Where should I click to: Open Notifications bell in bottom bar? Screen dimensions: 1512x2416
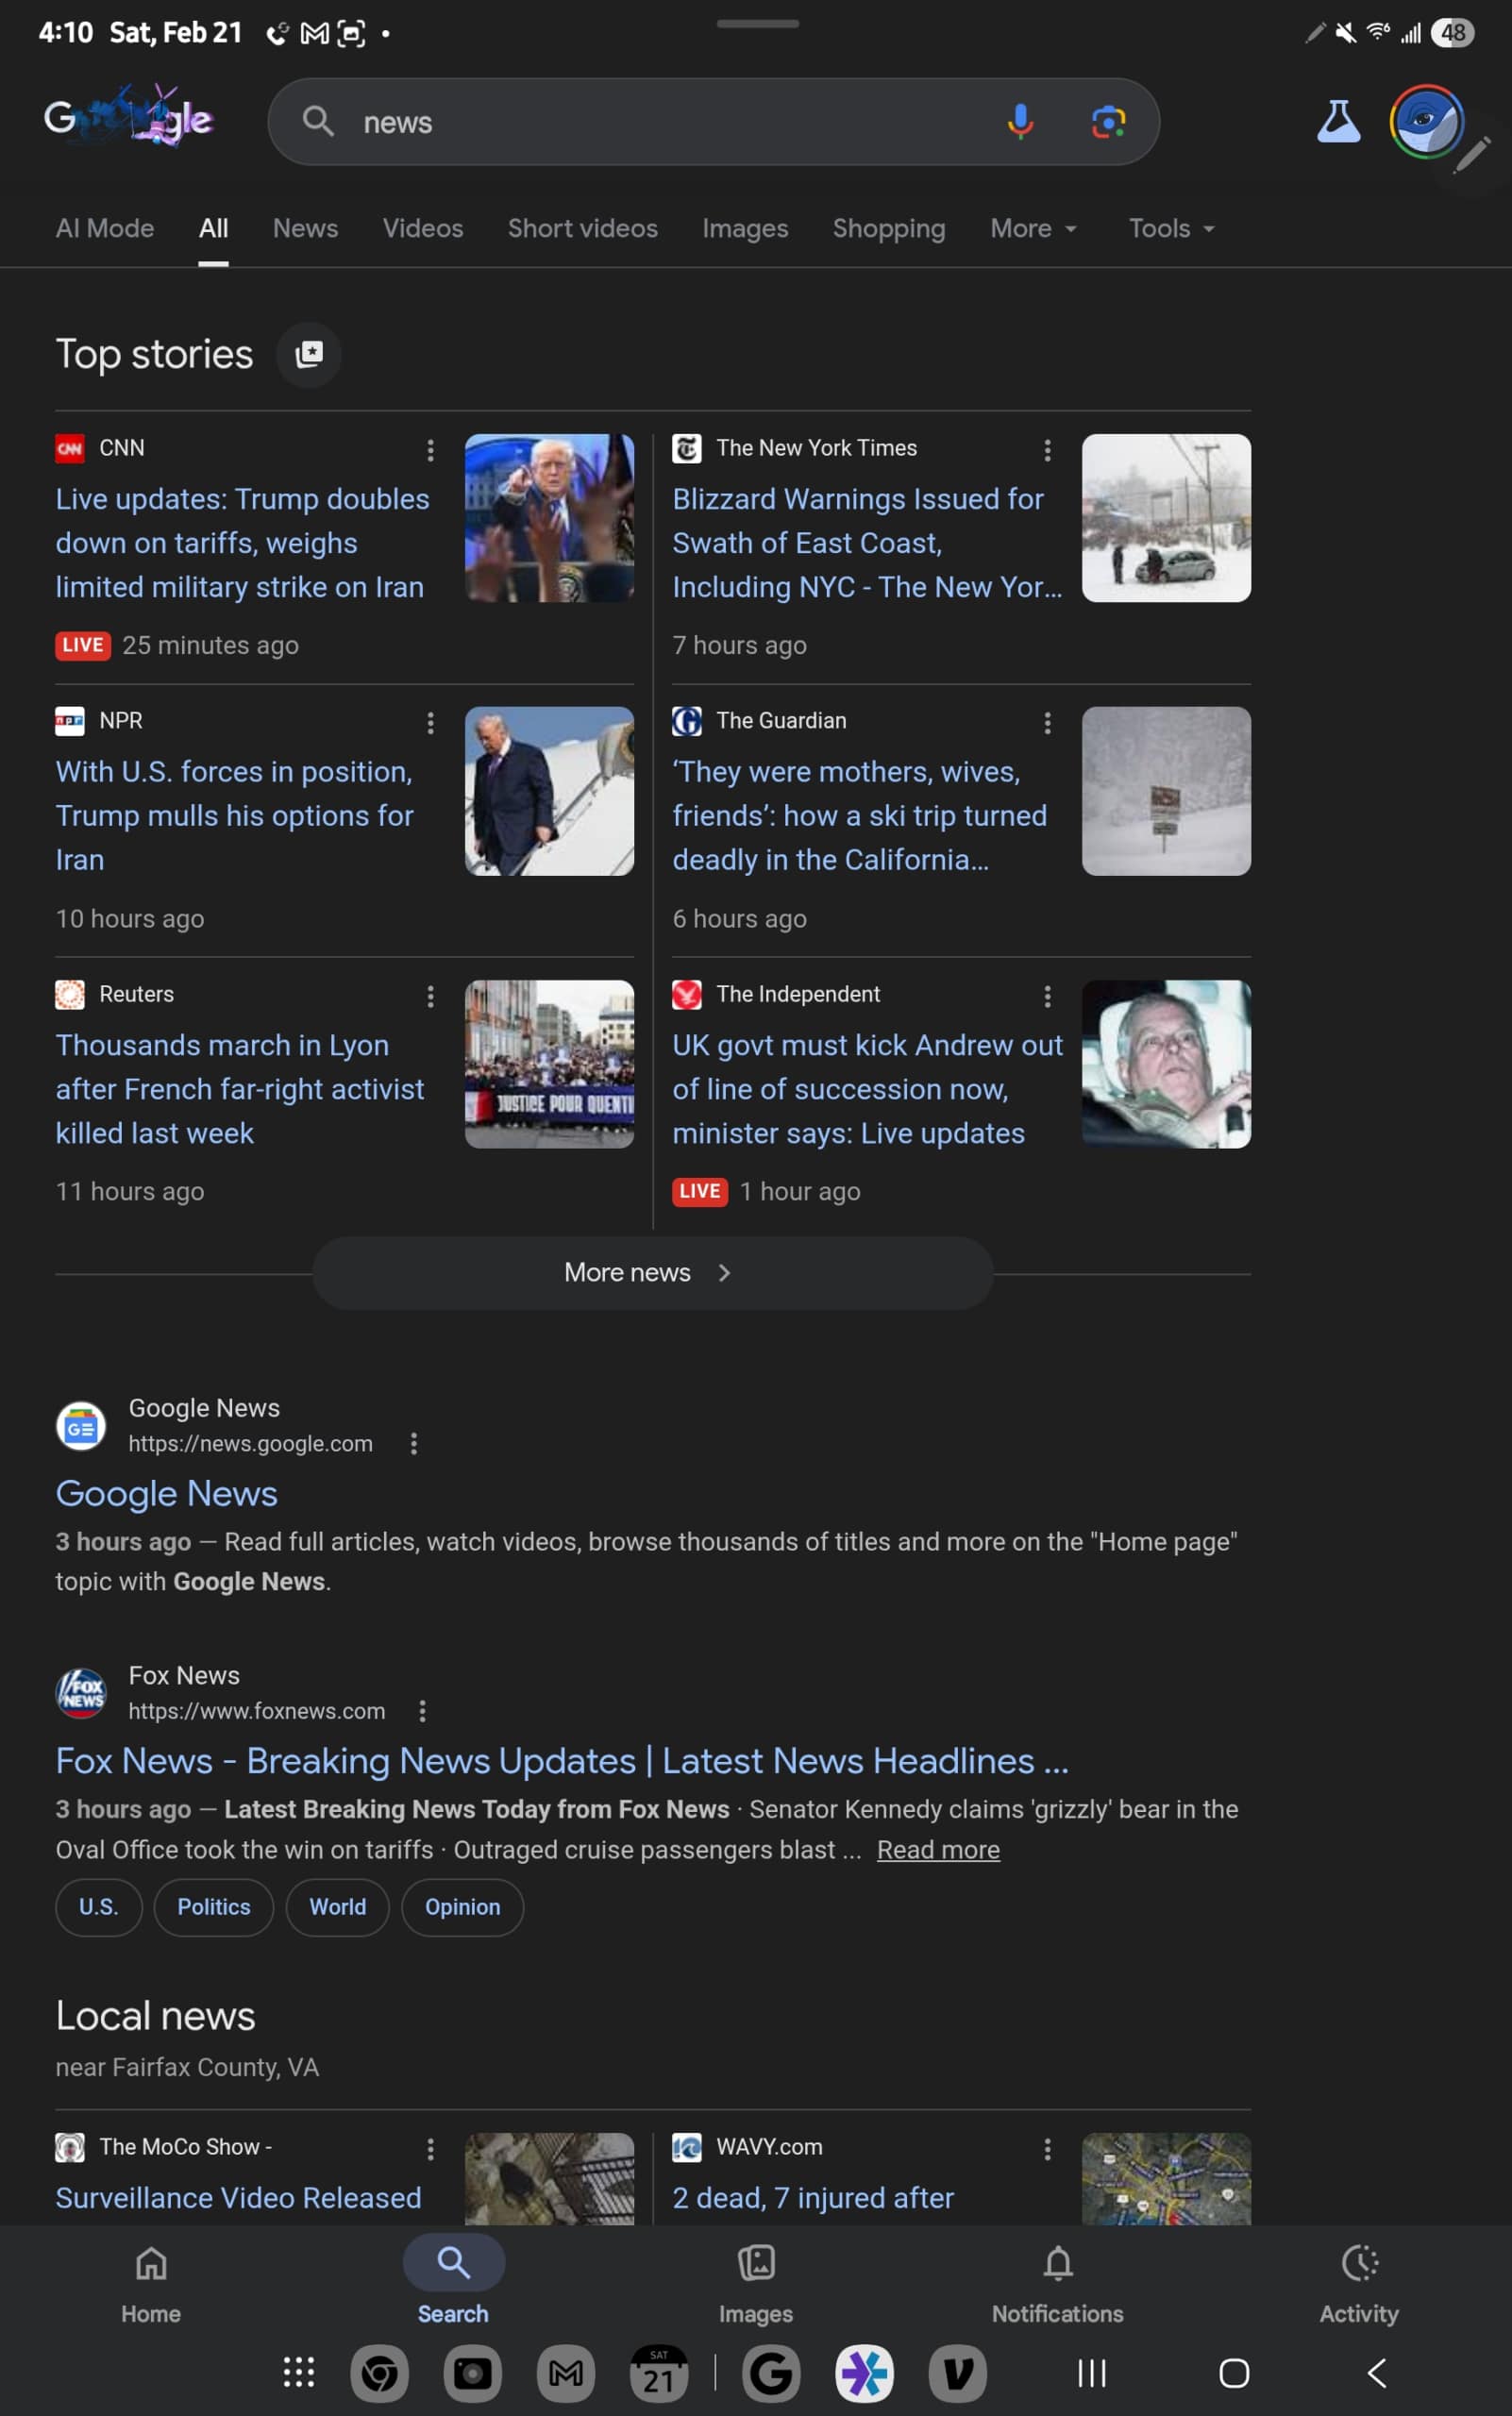click(x=1057, y=2282)
